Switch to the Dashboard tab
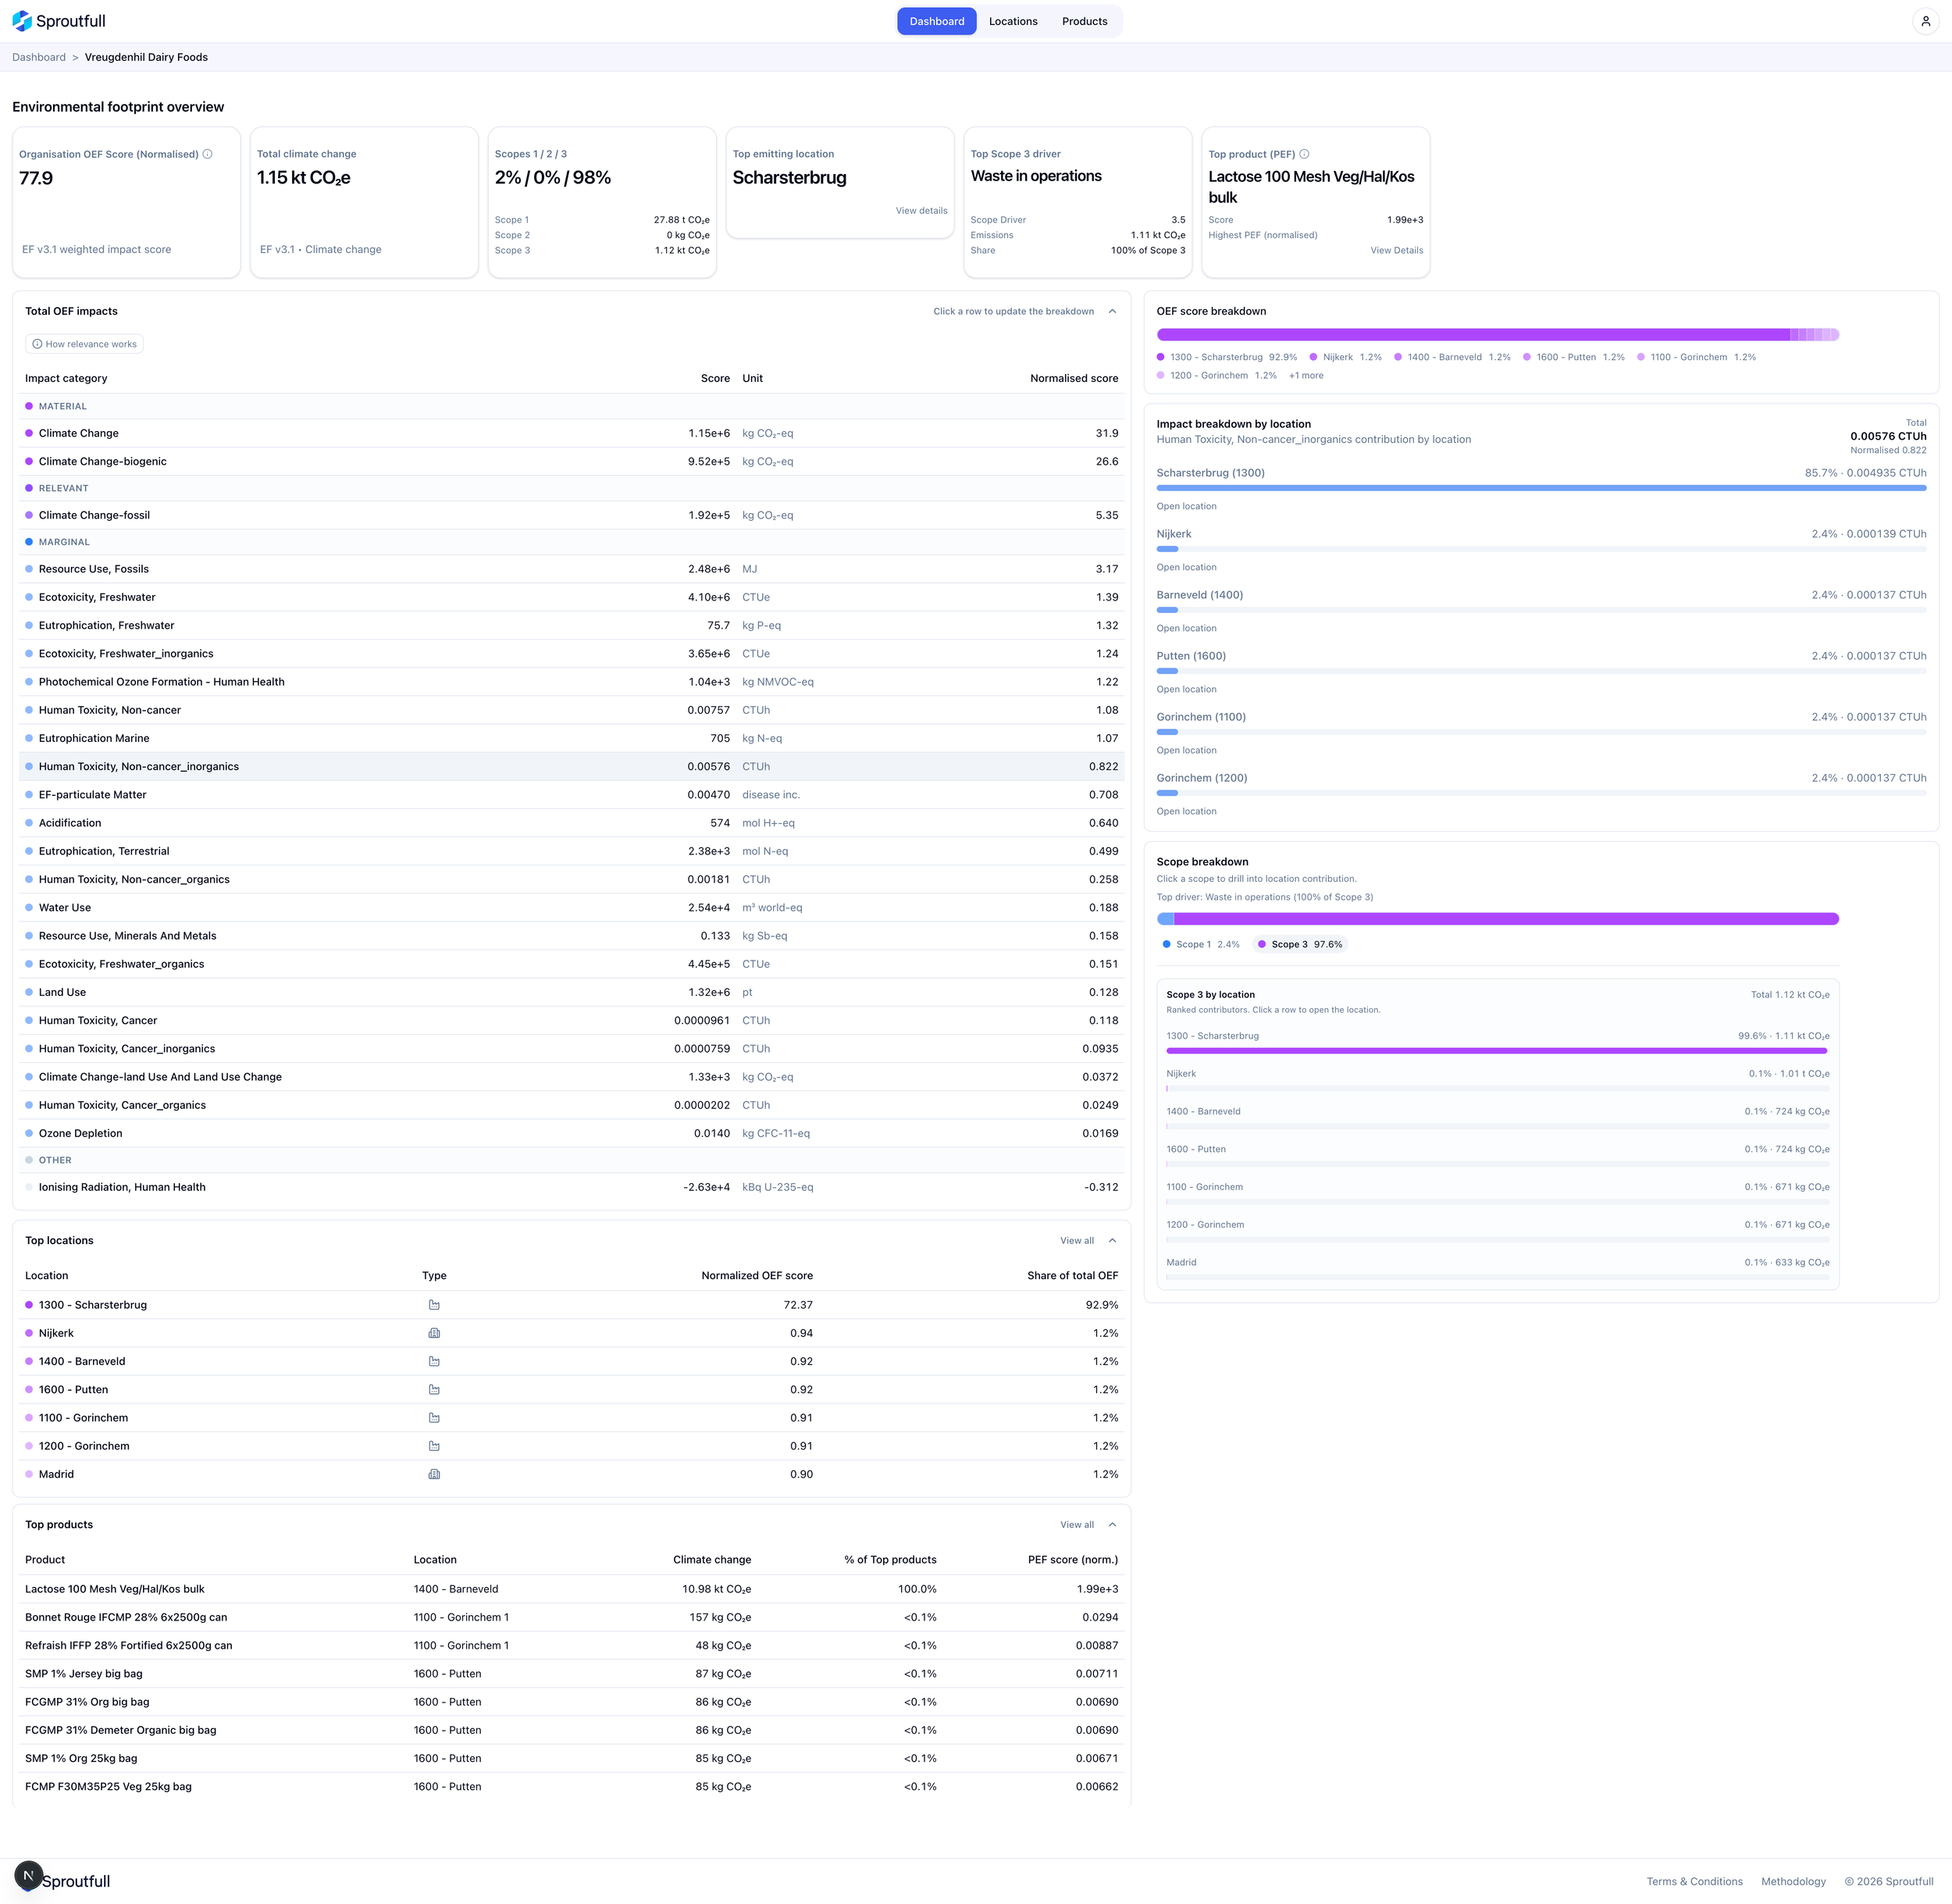The height and width of the screenshot is (1904, 1952). point(937,21)
